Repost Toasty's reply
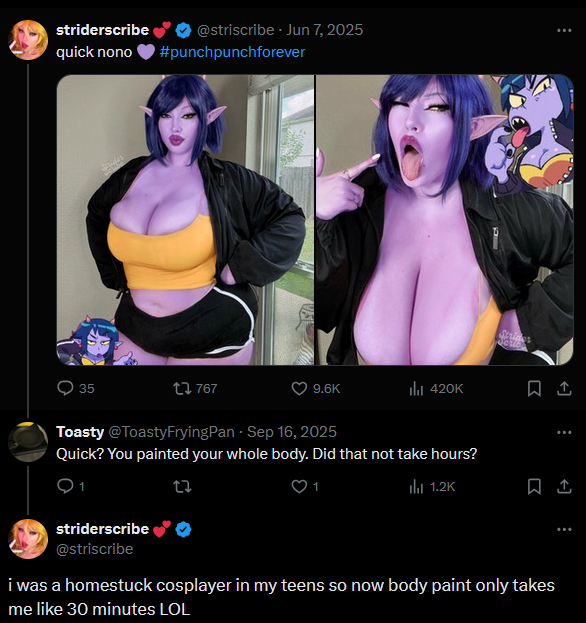586x623 pixels. (182, 486)
